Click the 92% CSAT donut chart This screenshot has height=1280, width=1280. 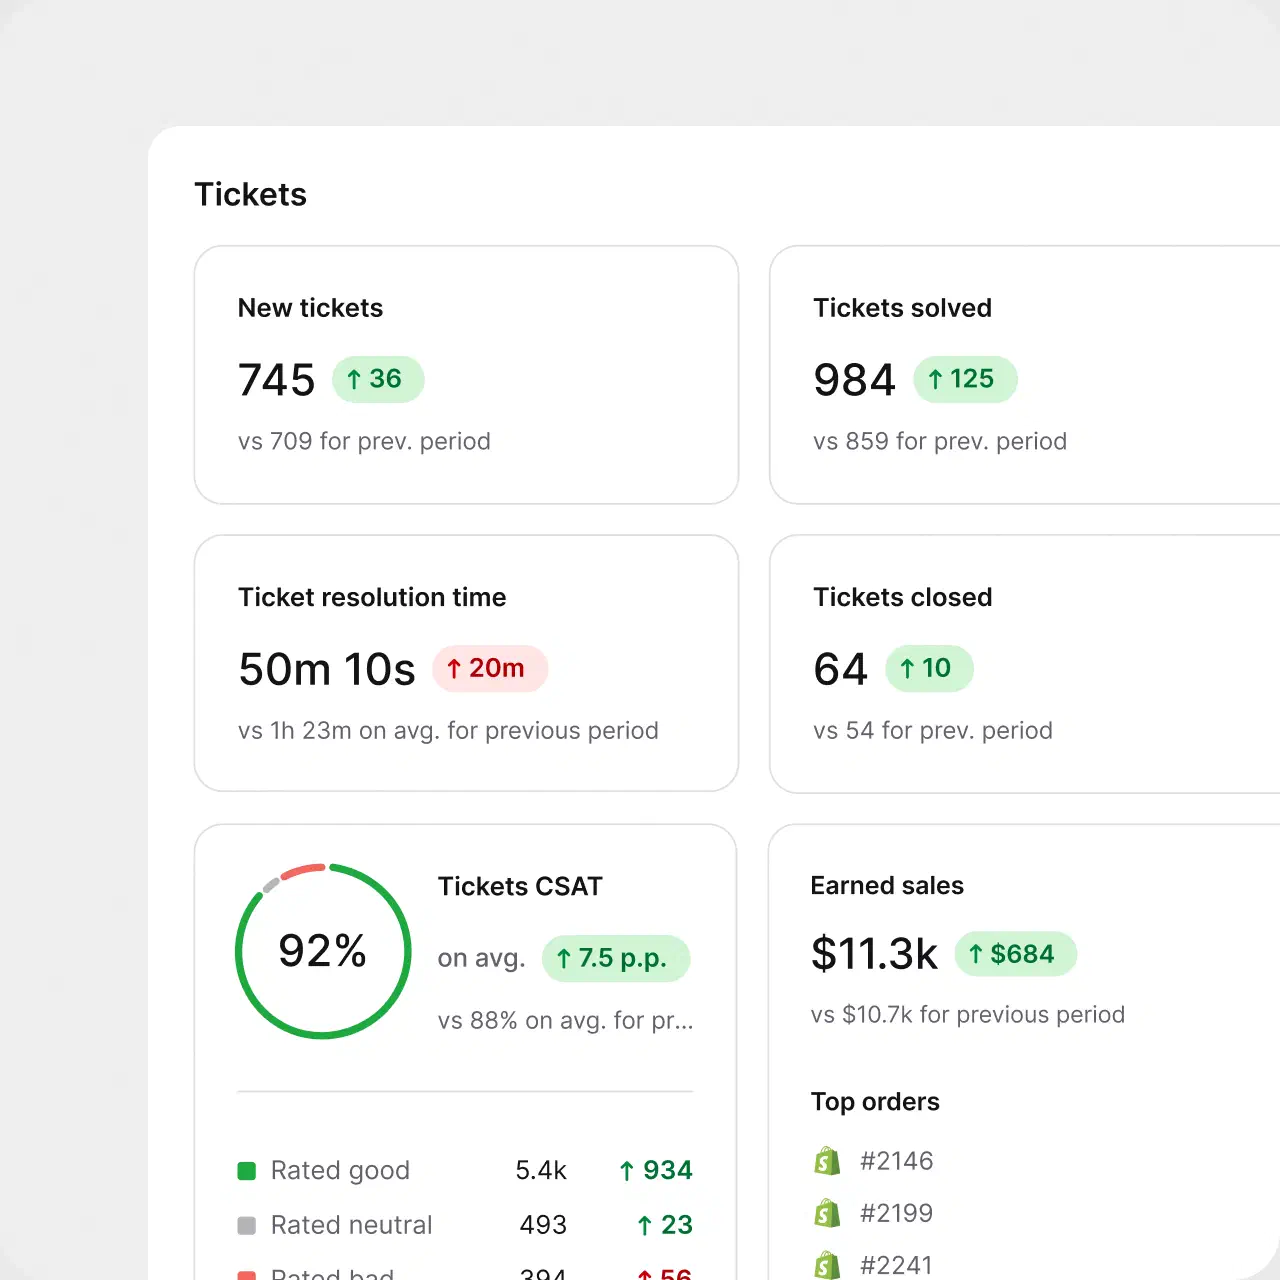pos(323,951)
